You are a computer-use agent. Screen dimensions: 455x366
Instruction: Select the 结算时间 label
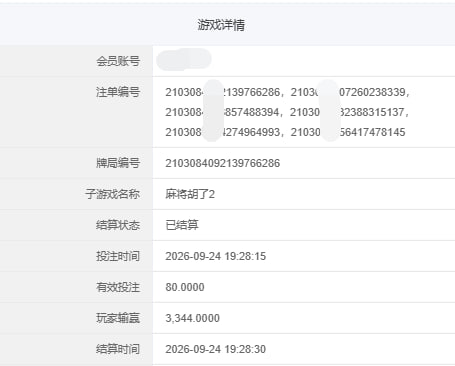click(118, 349)
